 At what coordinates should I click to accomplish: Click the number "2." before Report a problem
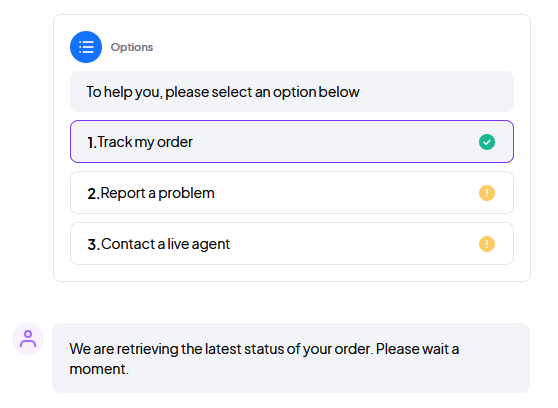pyautogui.click(x=93, y=193)
